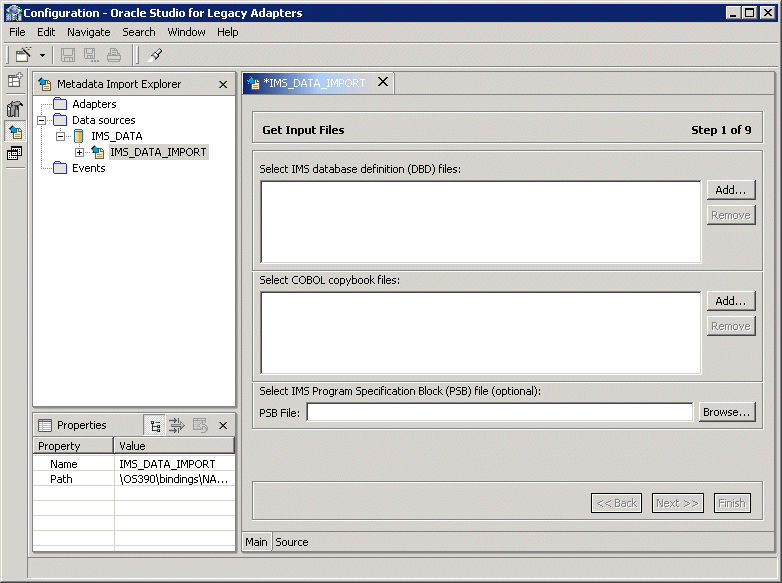Select the Adapters folder in tree
This screenshot has height=583, width=782.
(94, 104)
